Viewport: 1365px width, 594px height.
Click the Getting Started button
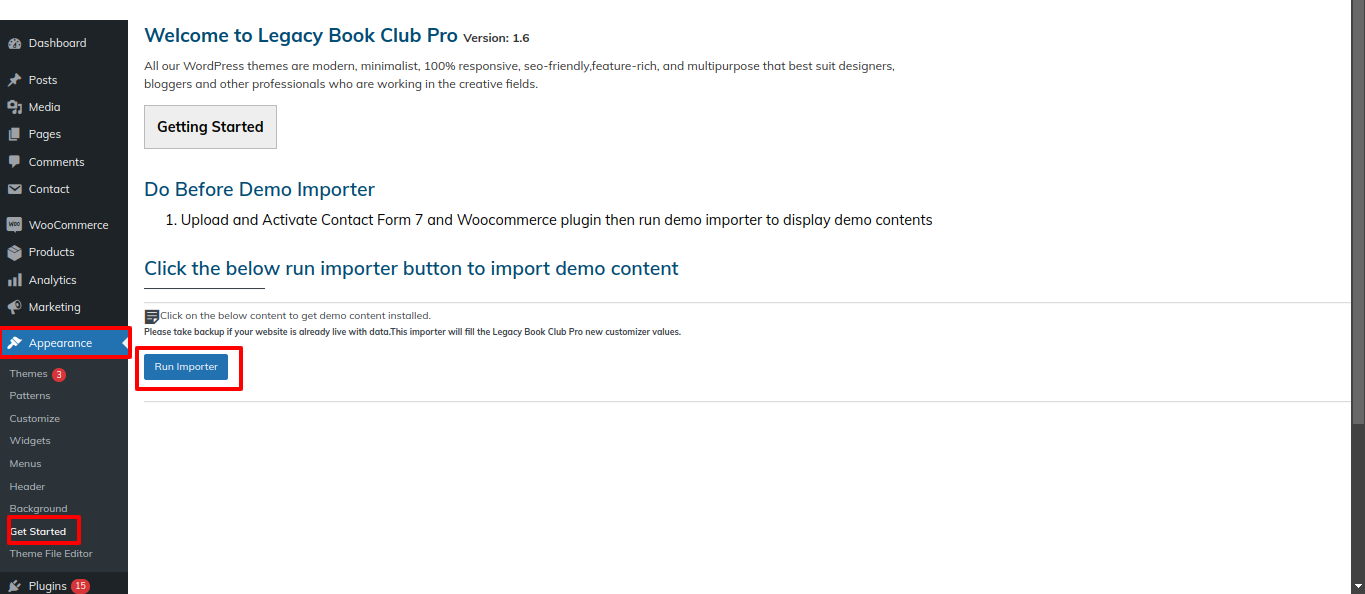tap(210, 127)
